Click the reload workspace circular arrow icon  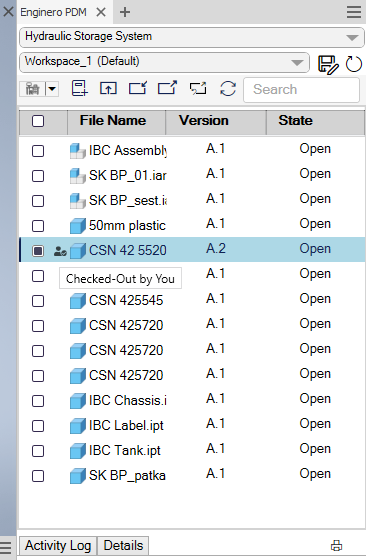[x=354, y=64]
